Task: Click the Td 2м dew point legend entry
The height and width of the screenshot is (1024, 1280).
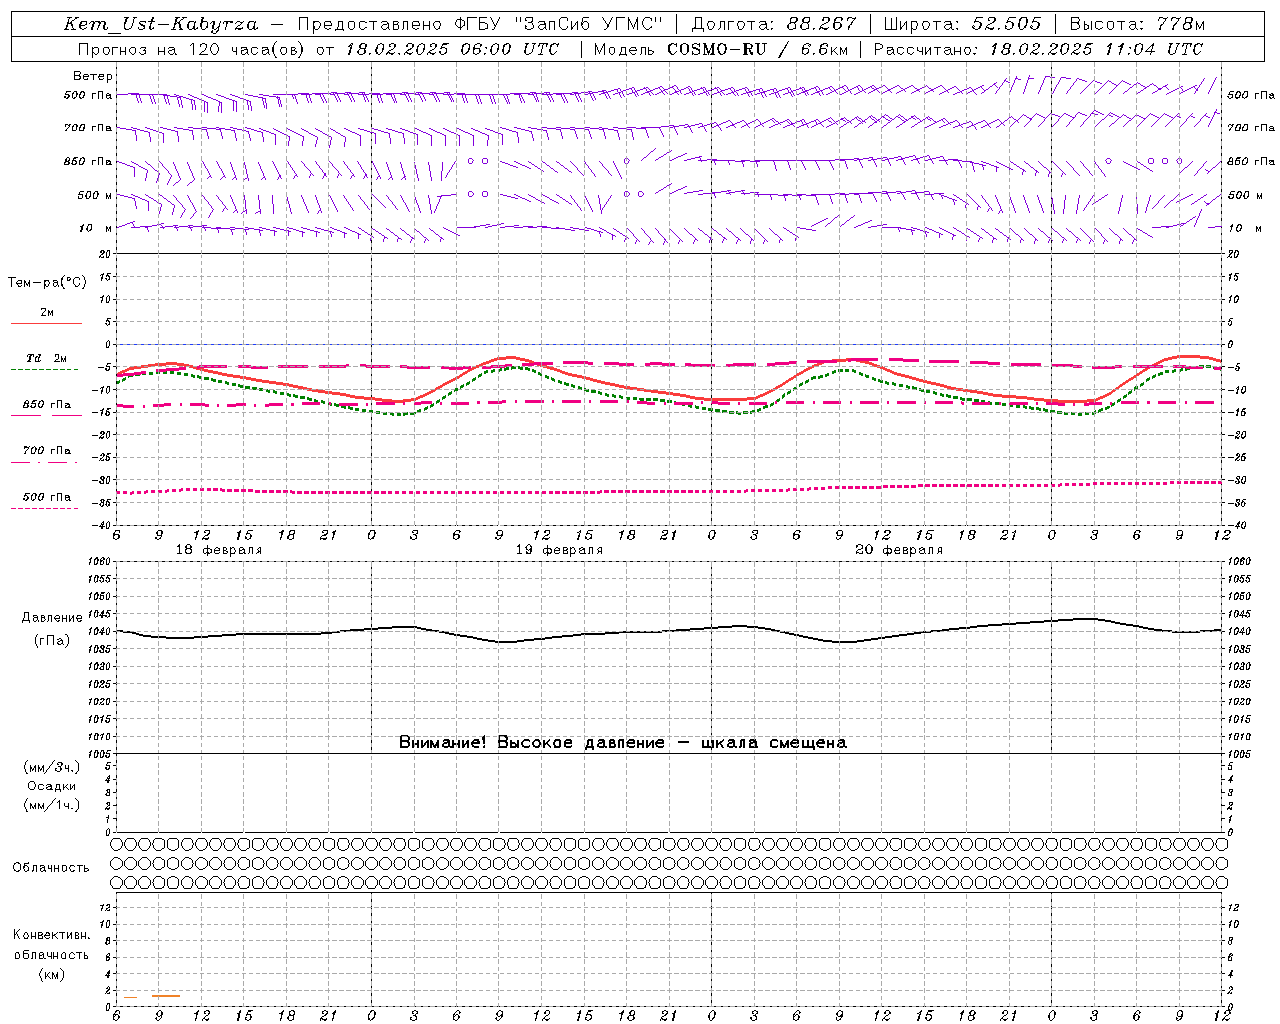Action: tap(47, 358)
